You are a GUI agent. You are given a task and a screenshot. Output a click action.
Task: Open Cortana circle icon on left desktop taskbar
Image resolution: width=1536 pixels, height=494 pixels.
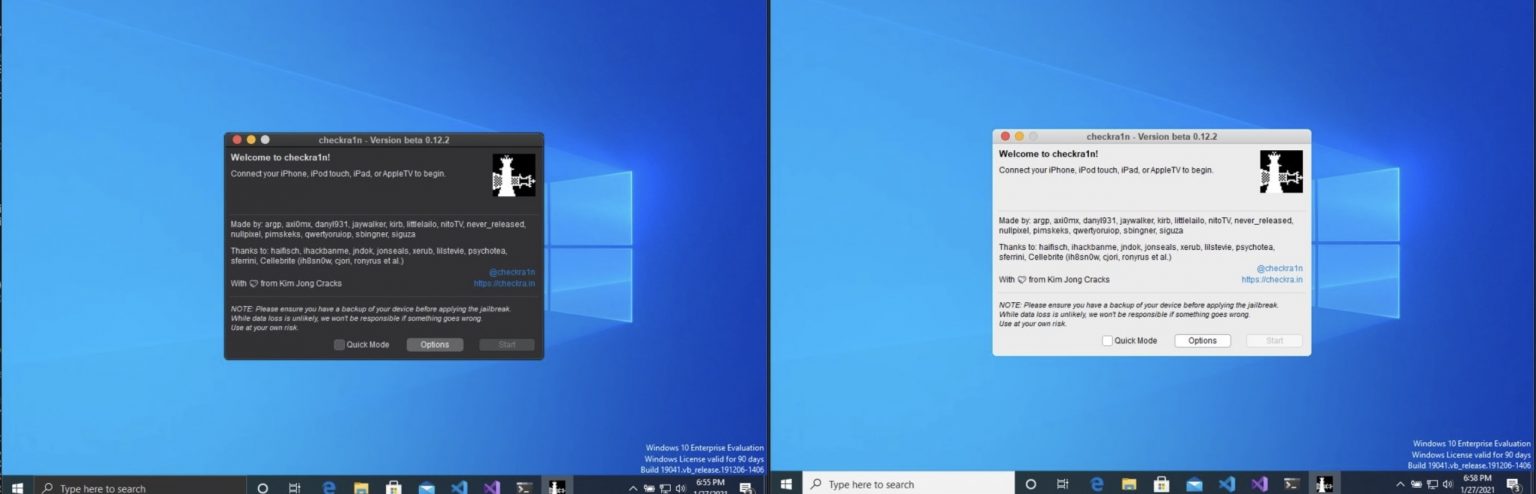coord(263,488)
